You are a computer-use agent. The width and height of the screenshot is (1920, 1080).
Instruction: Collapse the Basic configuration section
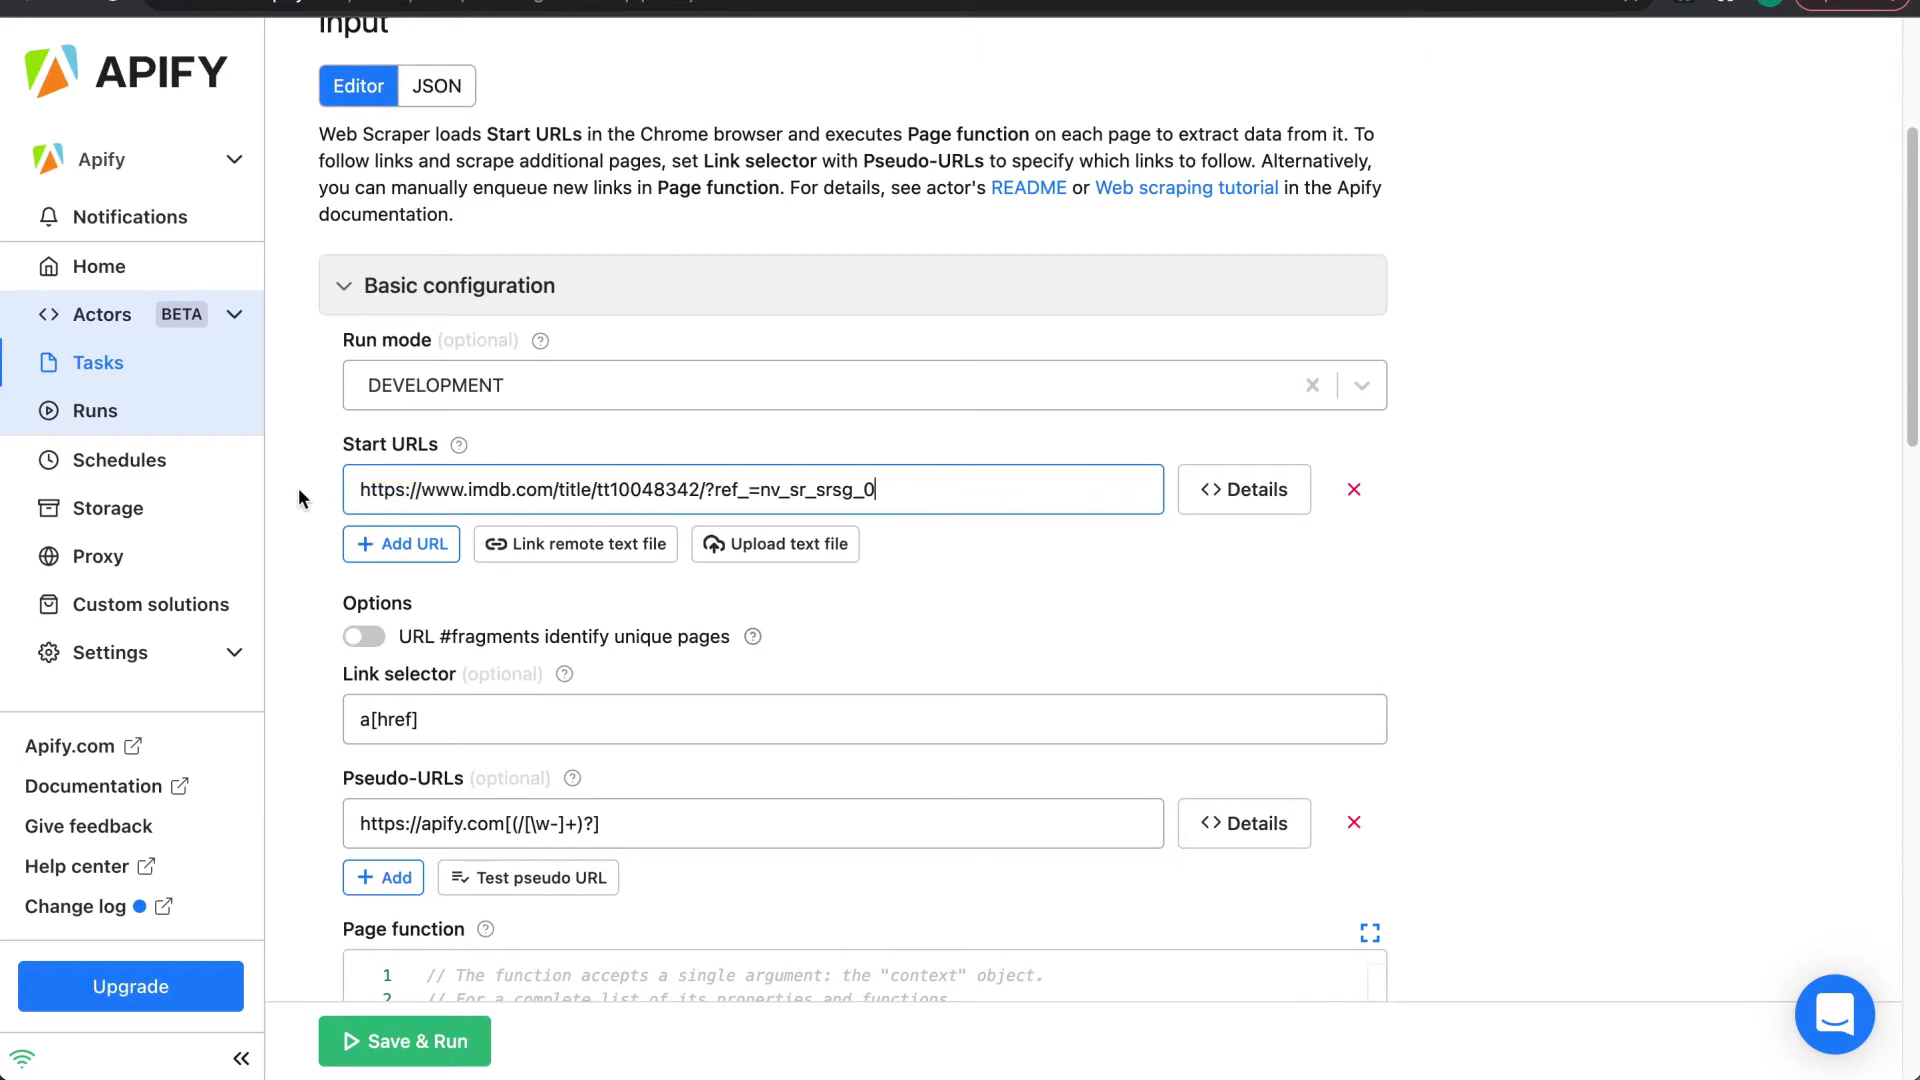[344, 286]
